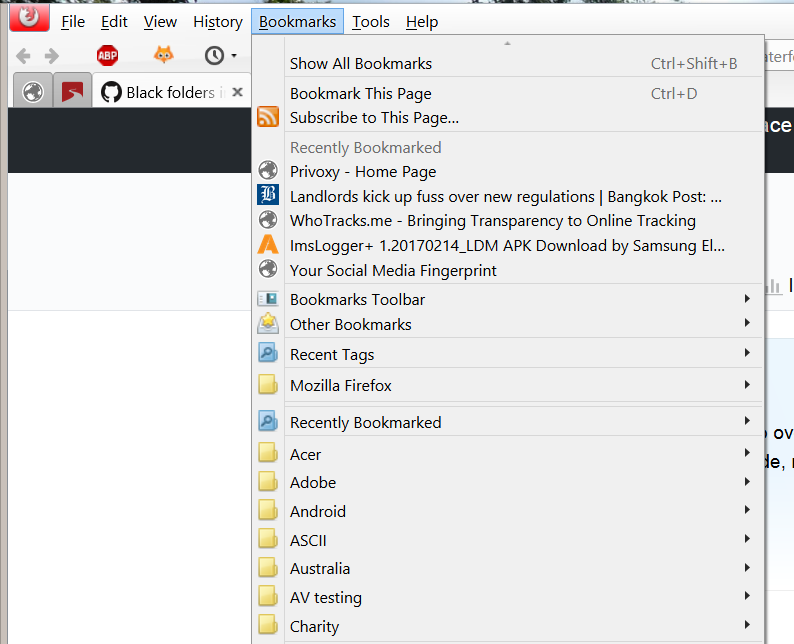
Task: Click the Recent Tags search folder icon
Action: coord(268,352)
